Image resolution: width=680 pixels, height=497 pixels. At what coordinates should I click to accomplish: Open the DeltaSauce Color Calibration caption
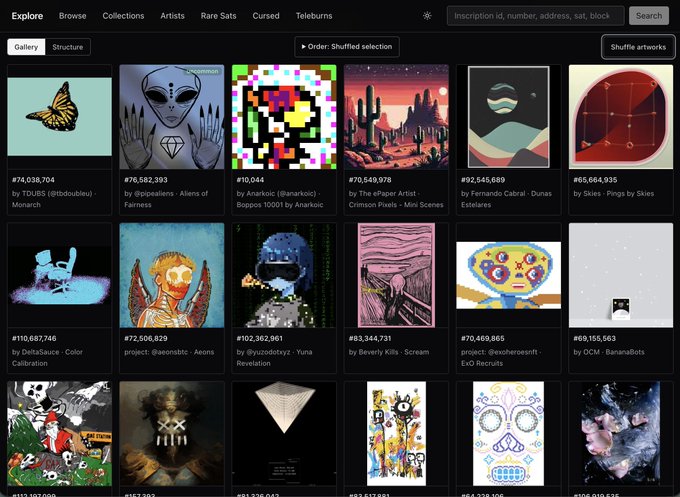click(47, 357)
